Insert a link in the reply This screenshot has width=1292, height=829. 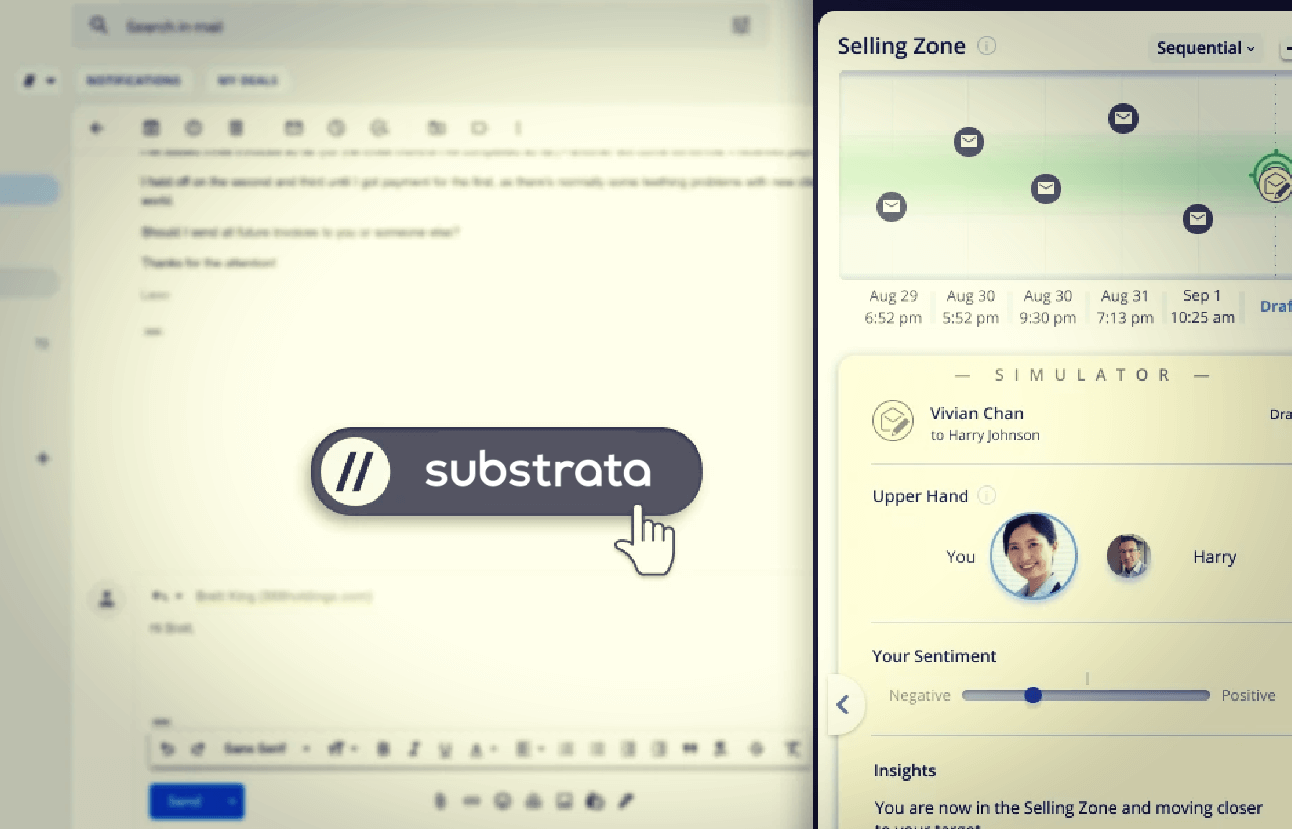[x=471, y=801]
